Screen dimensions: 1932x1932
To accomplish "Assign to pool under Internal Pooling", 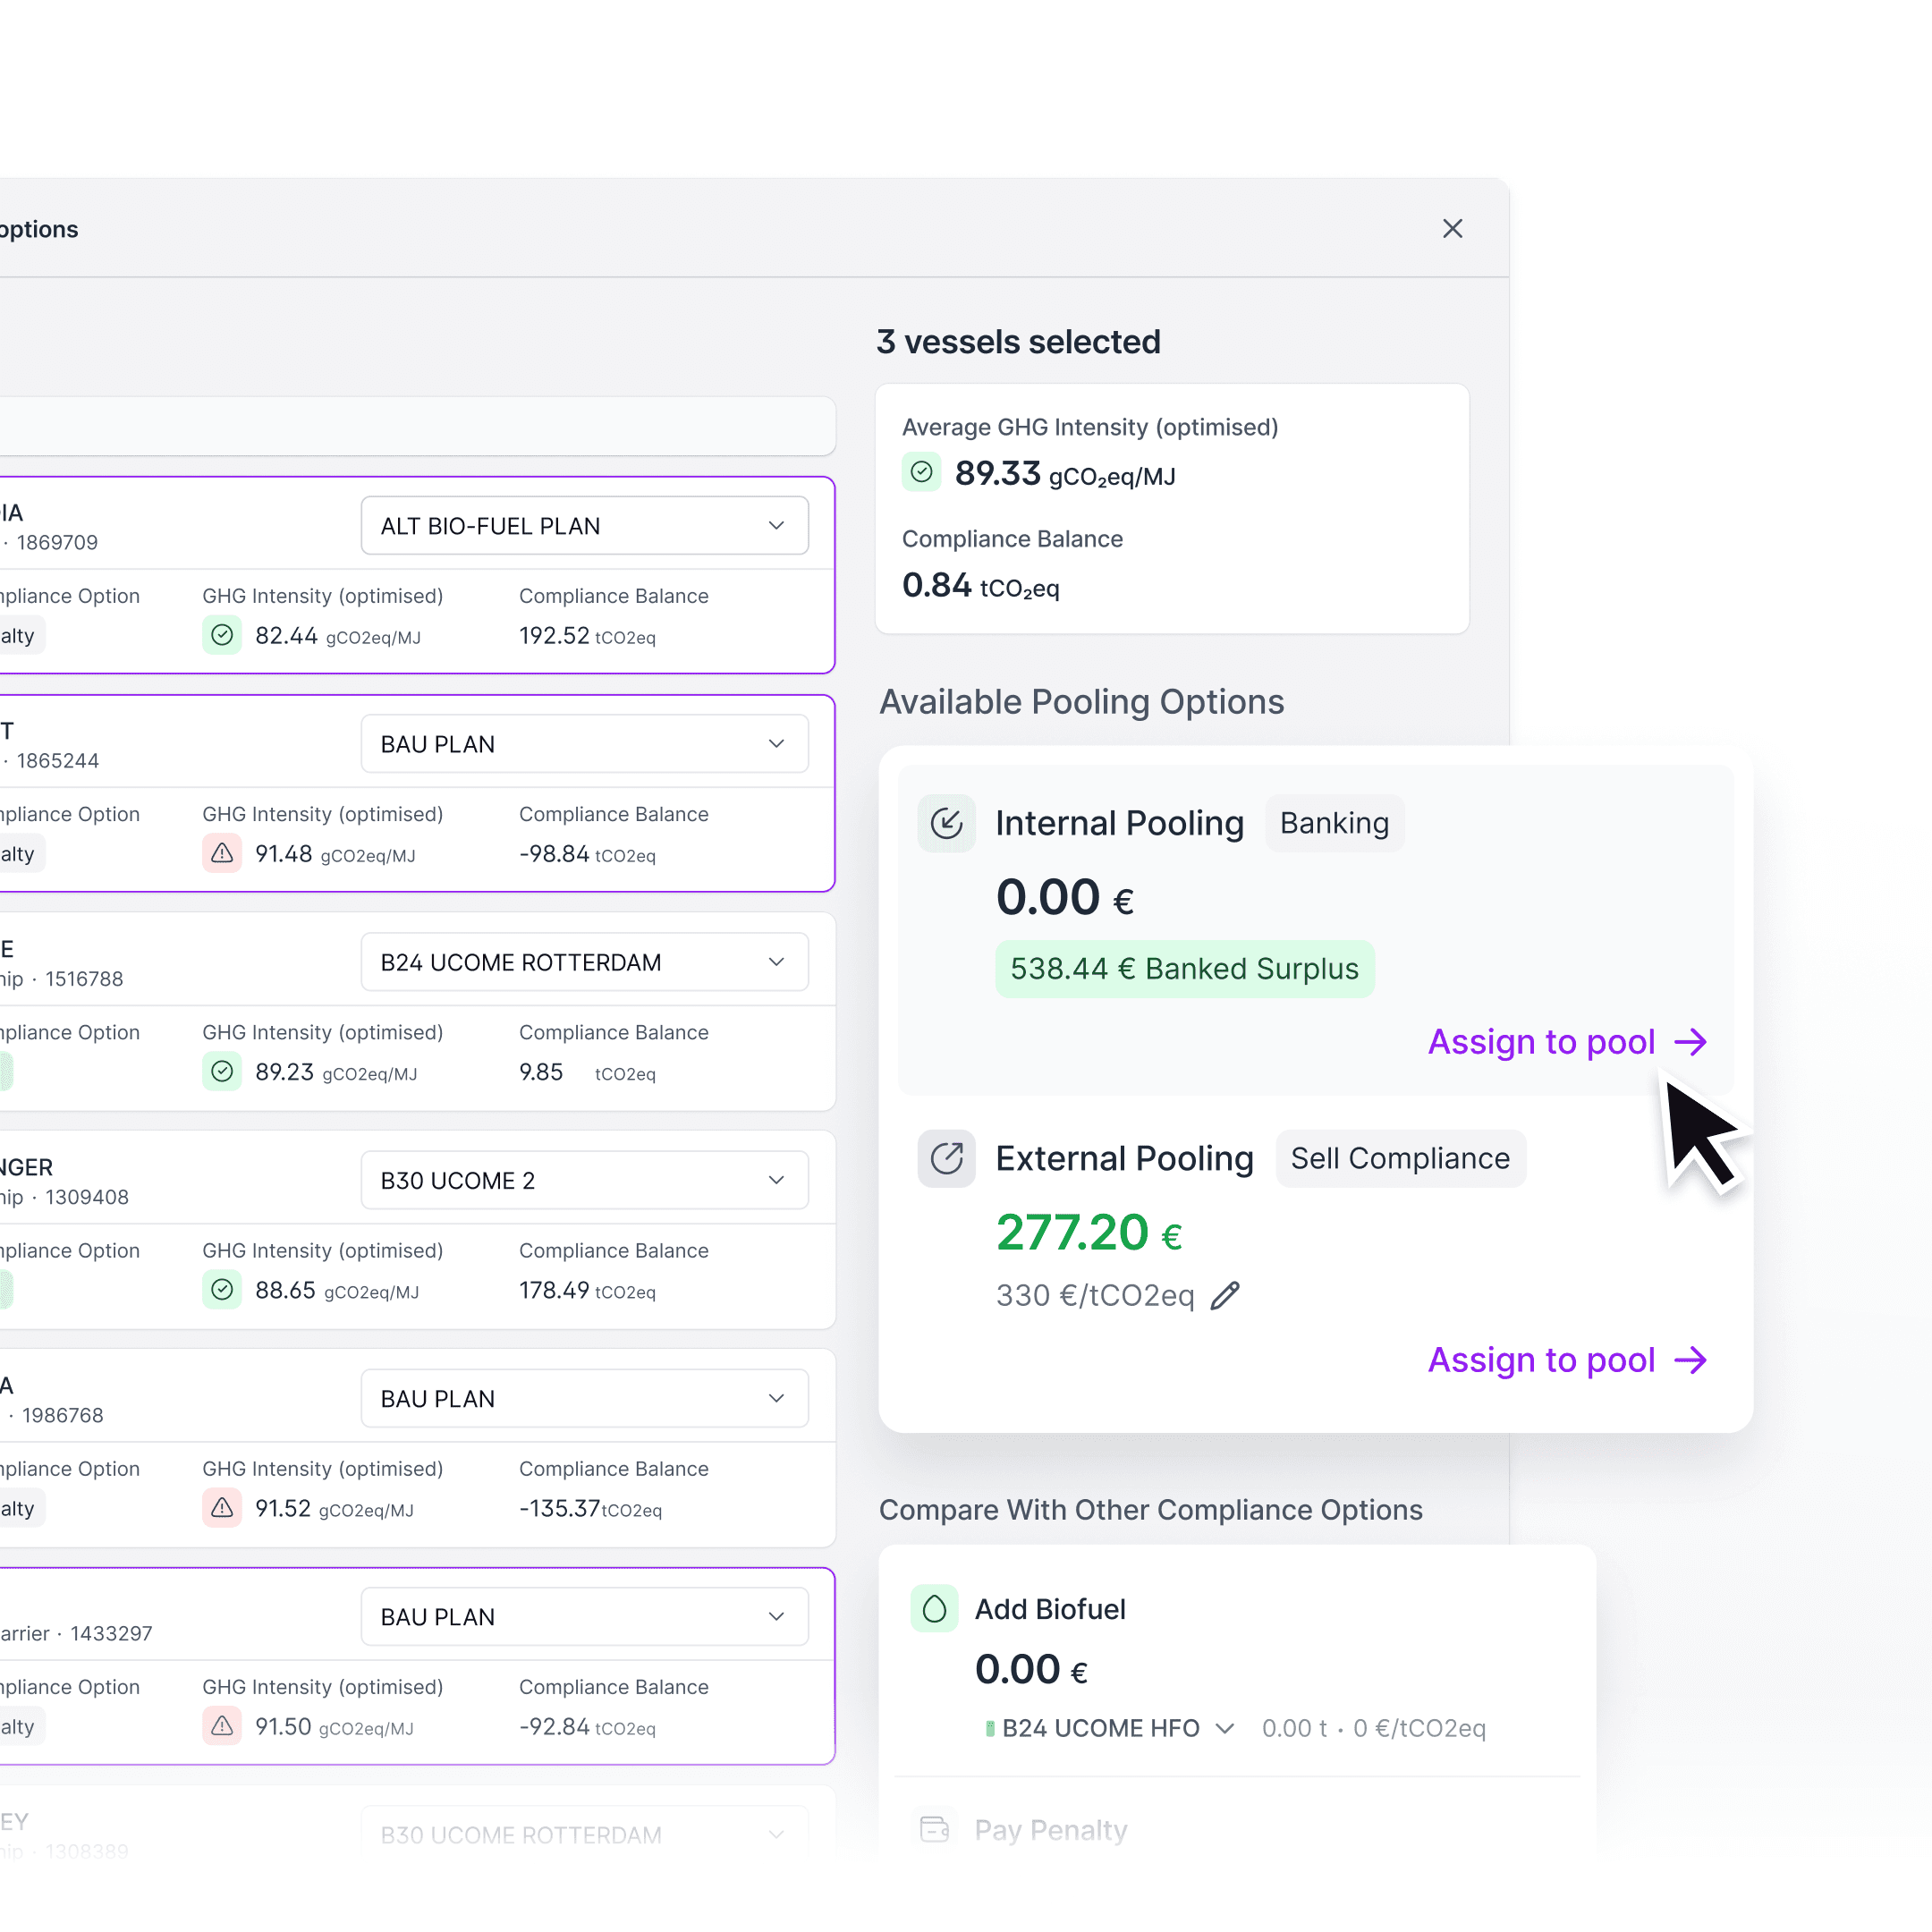I will pos(1567,1042).
